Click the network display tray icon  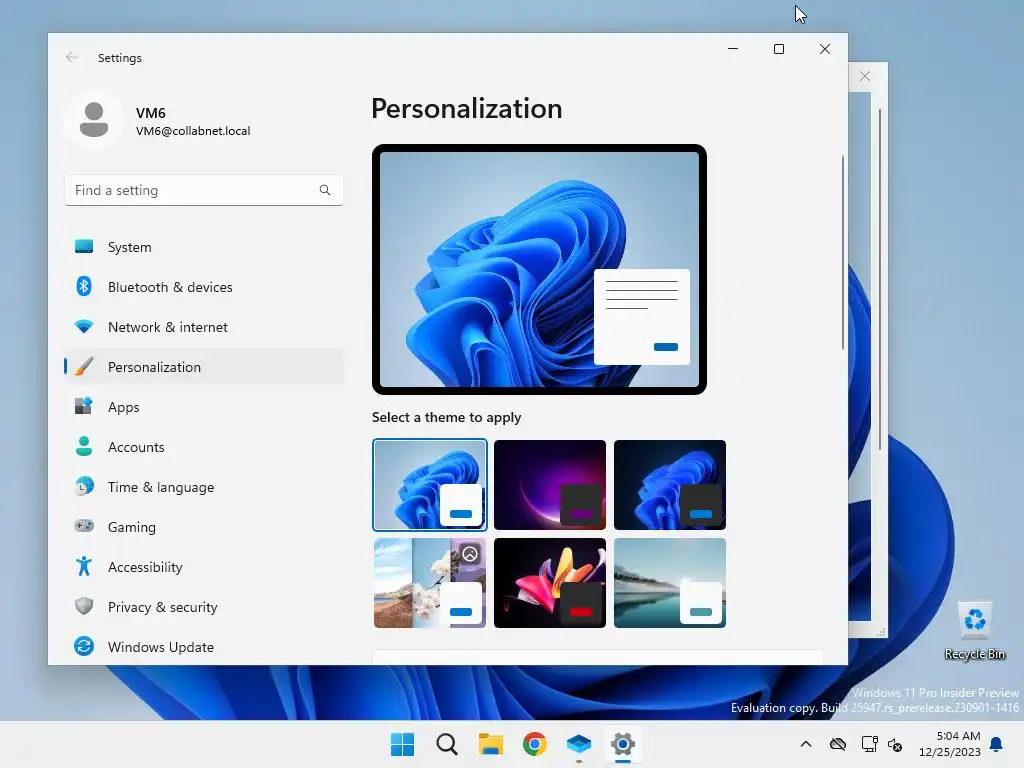[x=869, y=744]
